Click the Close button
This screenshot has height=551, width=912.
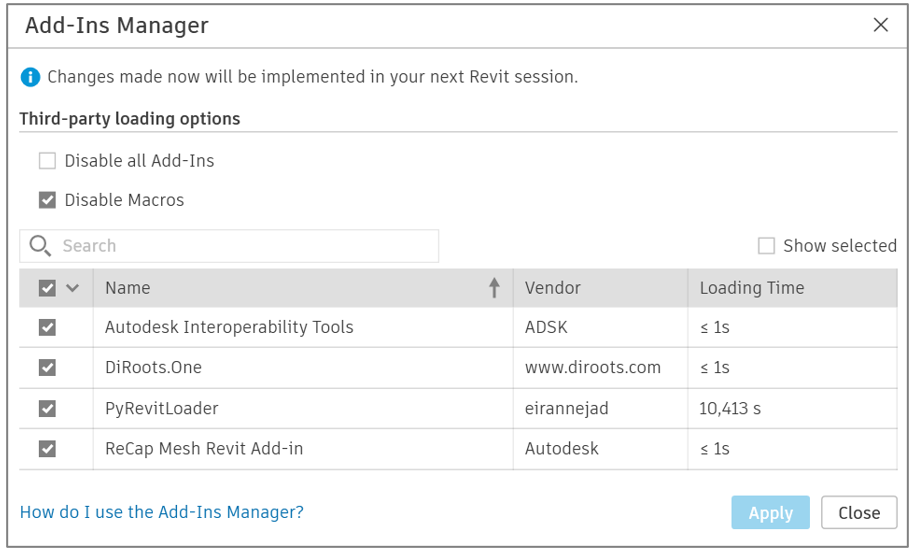(x=859, y=513)
